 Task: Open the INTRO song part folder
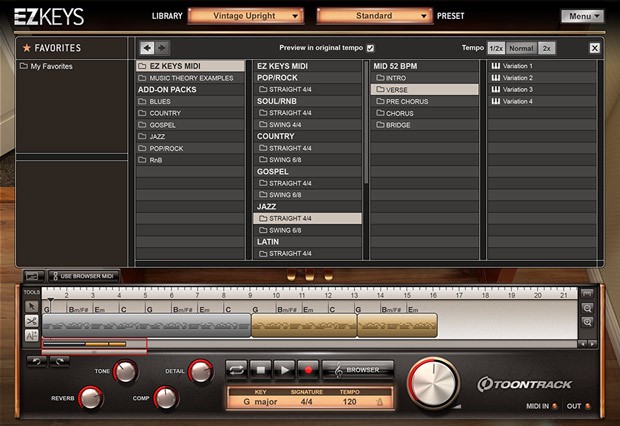tap(424, 78)
